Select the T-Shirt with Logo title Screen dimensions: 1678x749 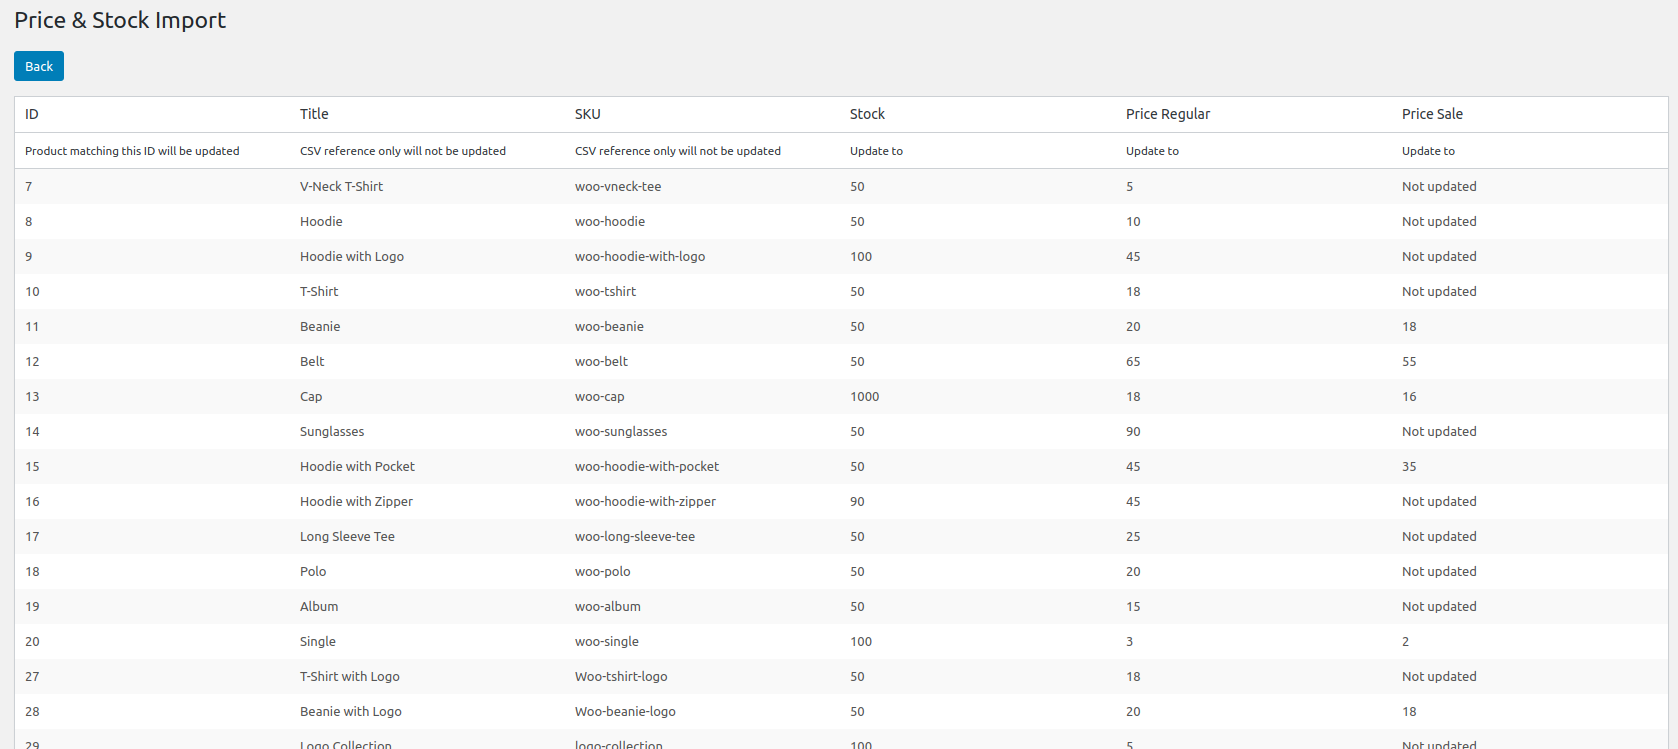pos(350,676)
